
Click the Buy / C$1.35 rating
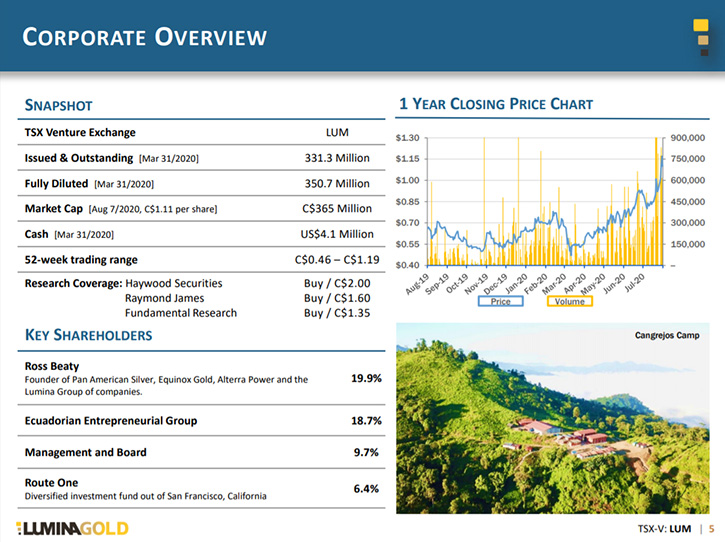pyautogui.click(x=337, y=313)
